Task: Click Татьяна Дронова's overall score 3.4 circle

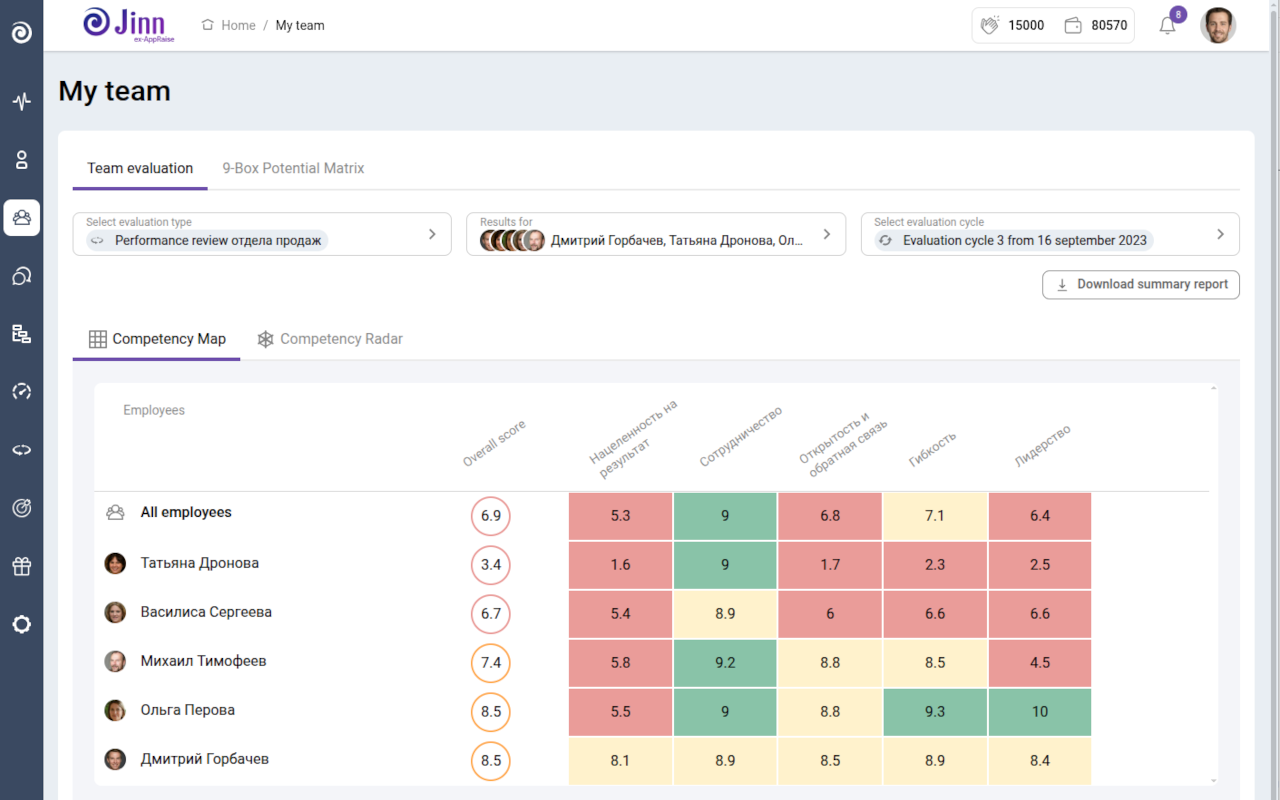Action: (x=490, y=565)
